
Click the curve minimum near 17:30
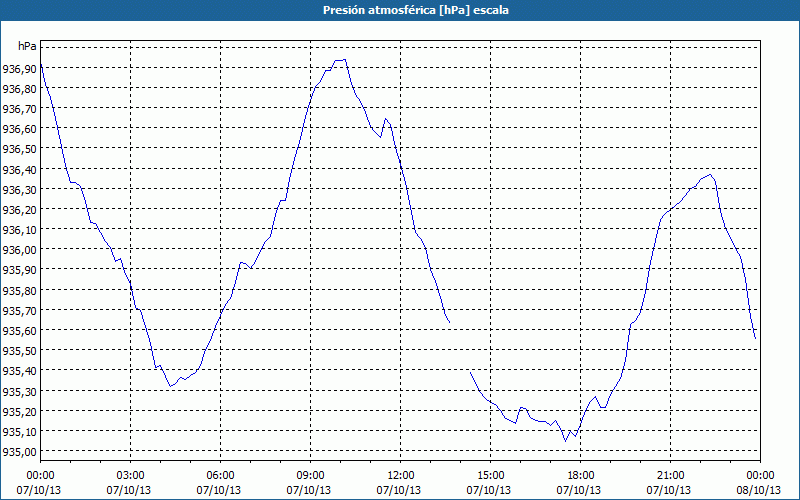pos(565,440)
